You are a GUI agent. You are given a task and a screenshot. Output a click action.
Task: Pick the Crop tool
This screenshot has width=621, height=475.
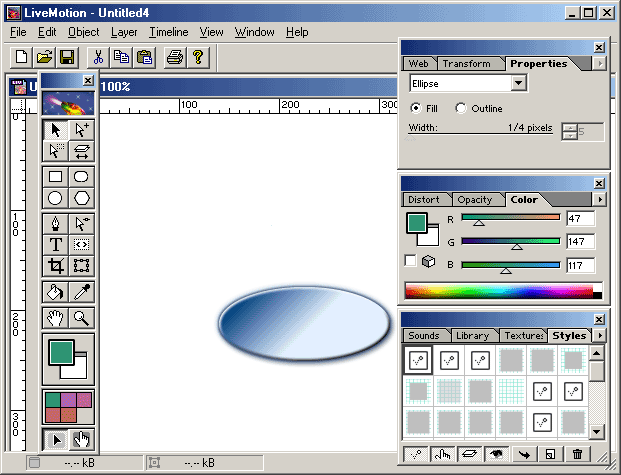(56, 266)
